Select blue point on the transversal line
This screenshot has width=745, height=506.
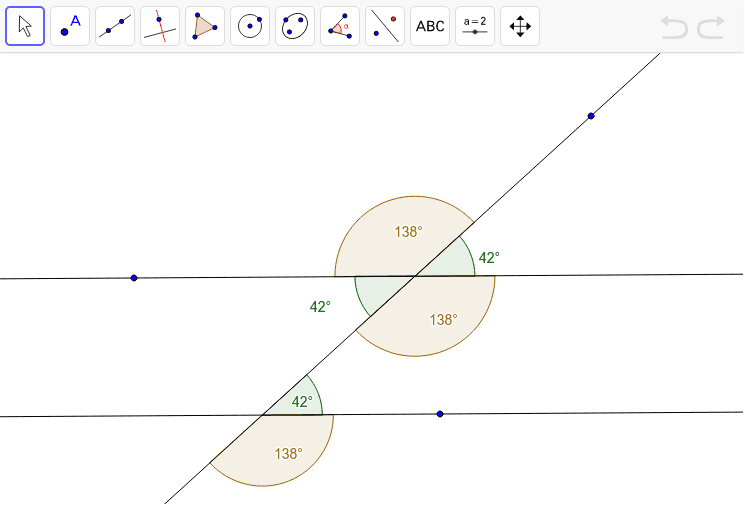click(591, 116)
